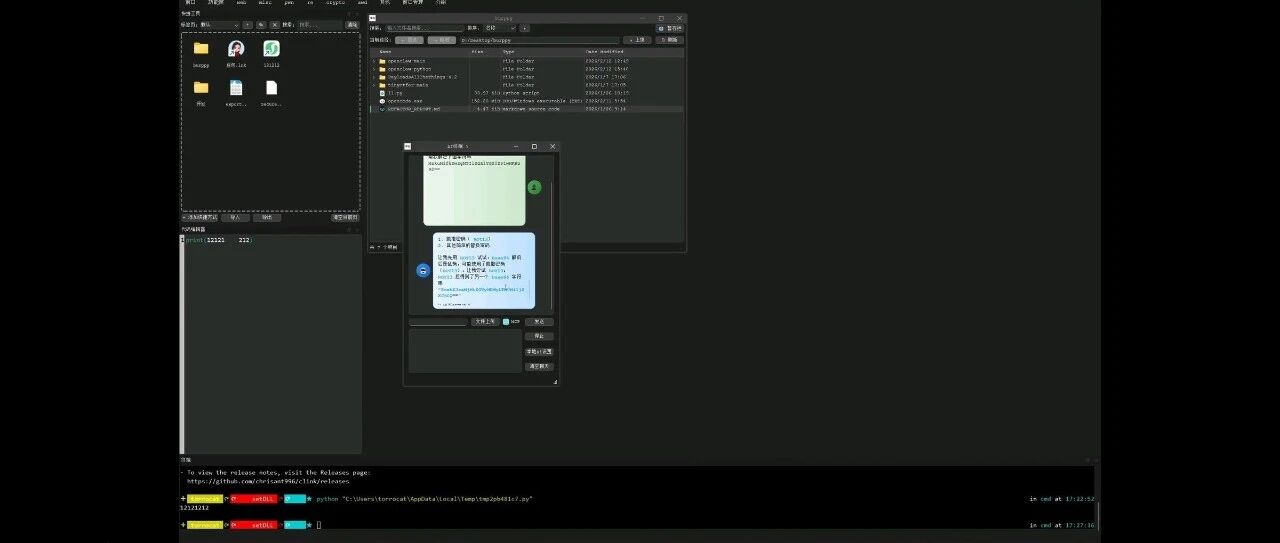1280x543 pixels.
Task: Click the forward button in file browser
Action: [441, 40]
